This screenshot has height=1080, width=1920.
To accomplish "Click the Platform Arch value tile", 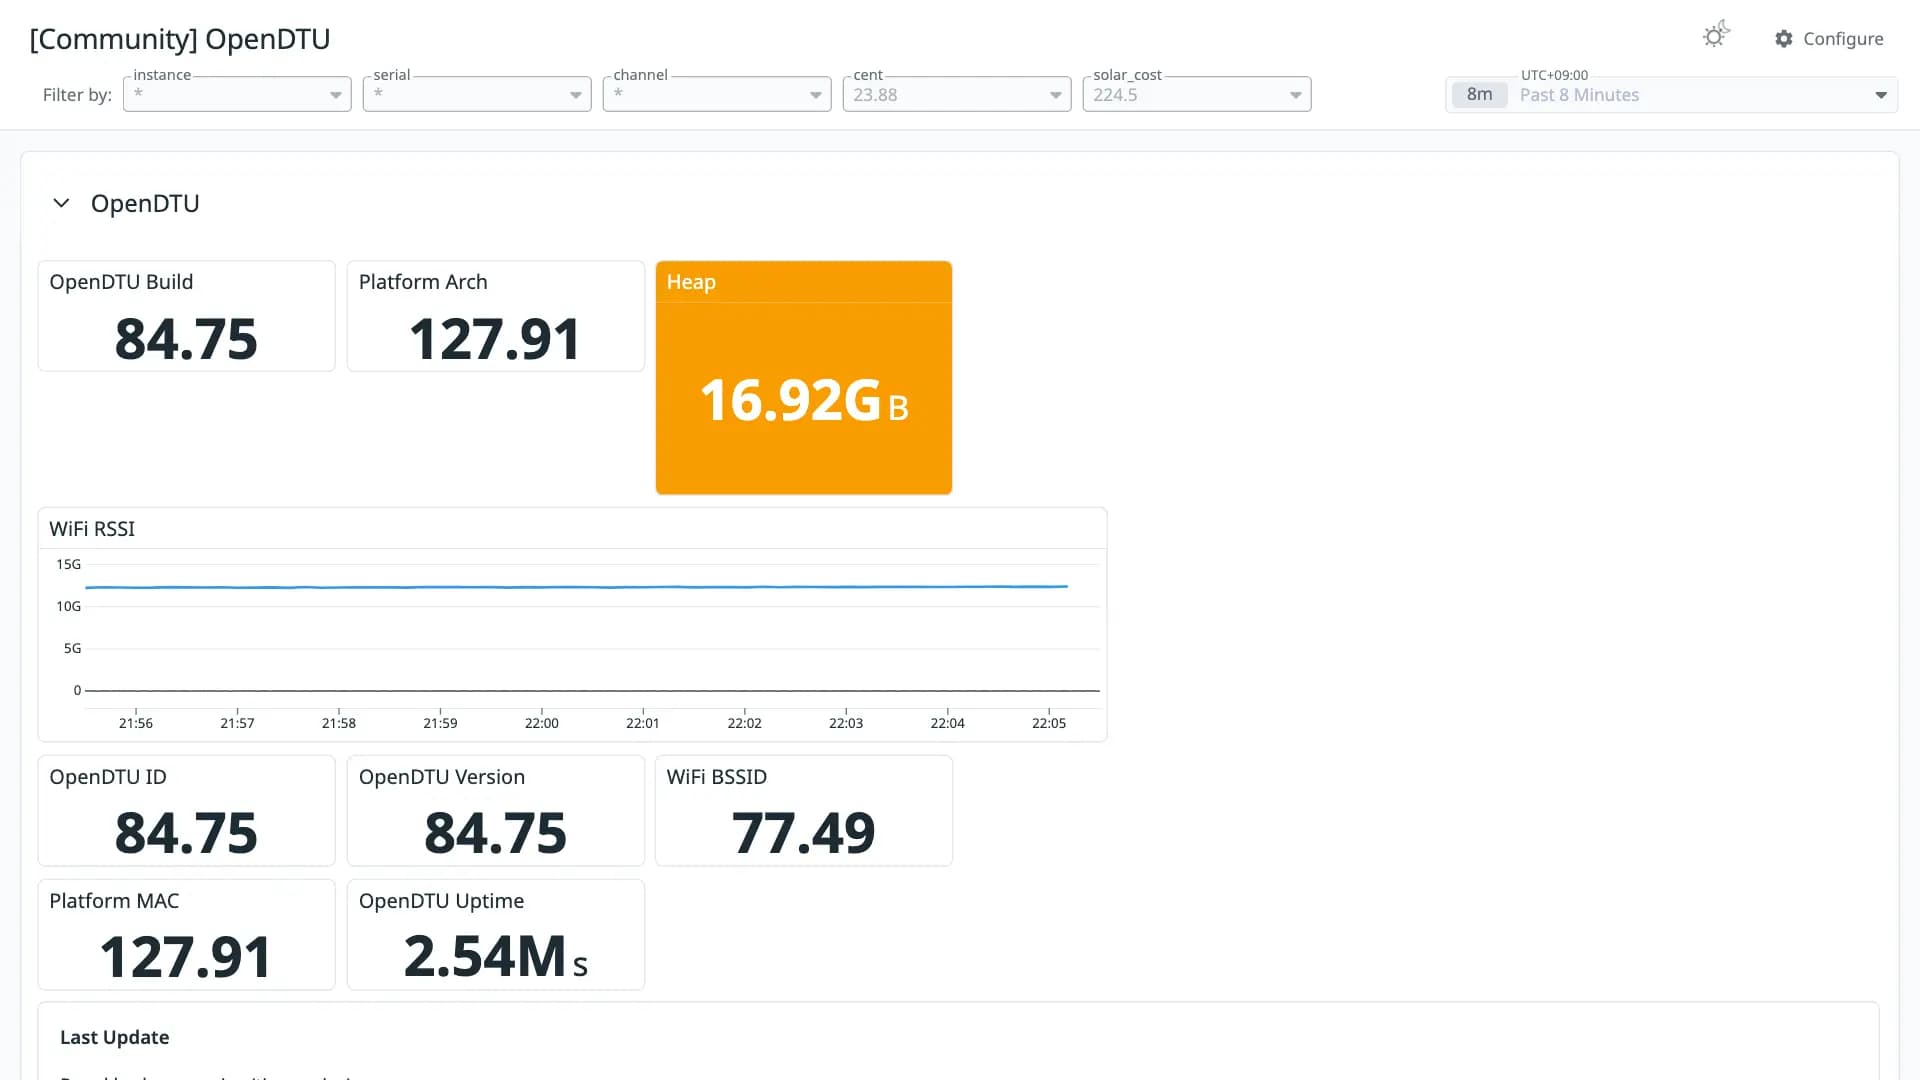I will 495,316.
